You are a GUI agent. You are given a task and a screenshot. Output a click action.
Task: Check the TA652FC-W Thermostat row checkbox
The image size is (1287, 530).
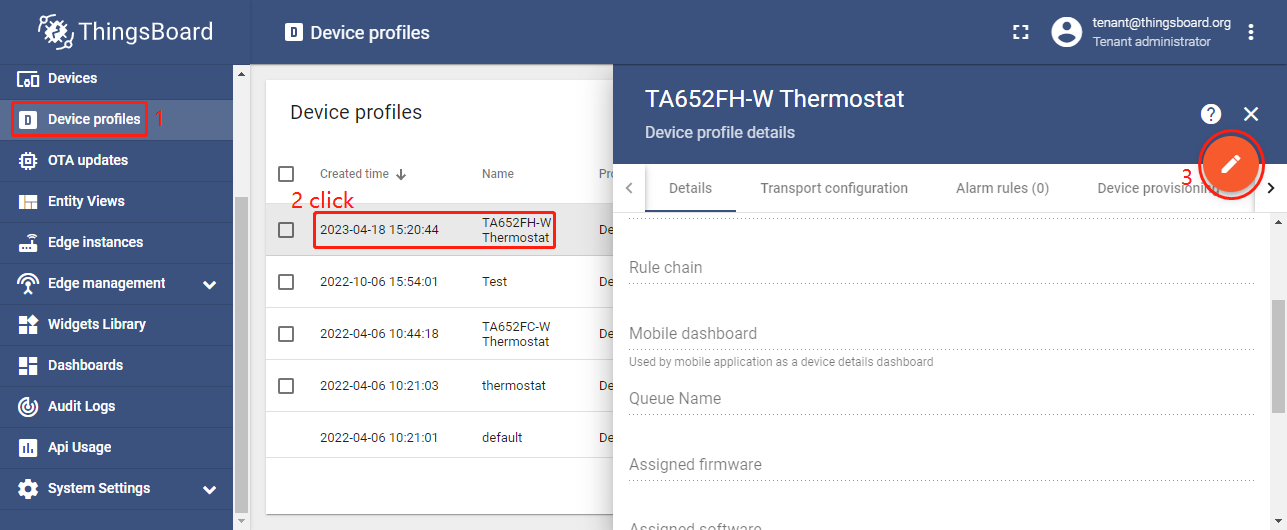(286, 334)
